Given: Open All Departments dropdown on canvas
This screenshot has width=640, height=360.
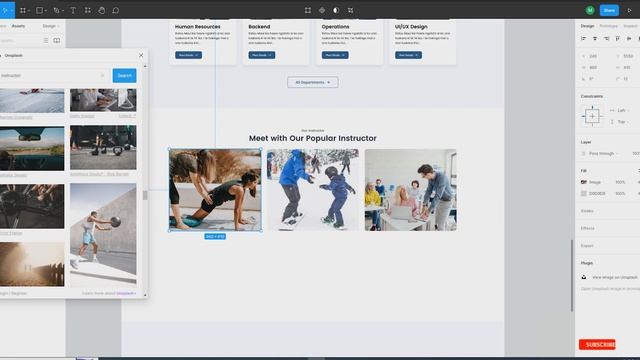Looking at the screenshot, I should click(313, 82).
